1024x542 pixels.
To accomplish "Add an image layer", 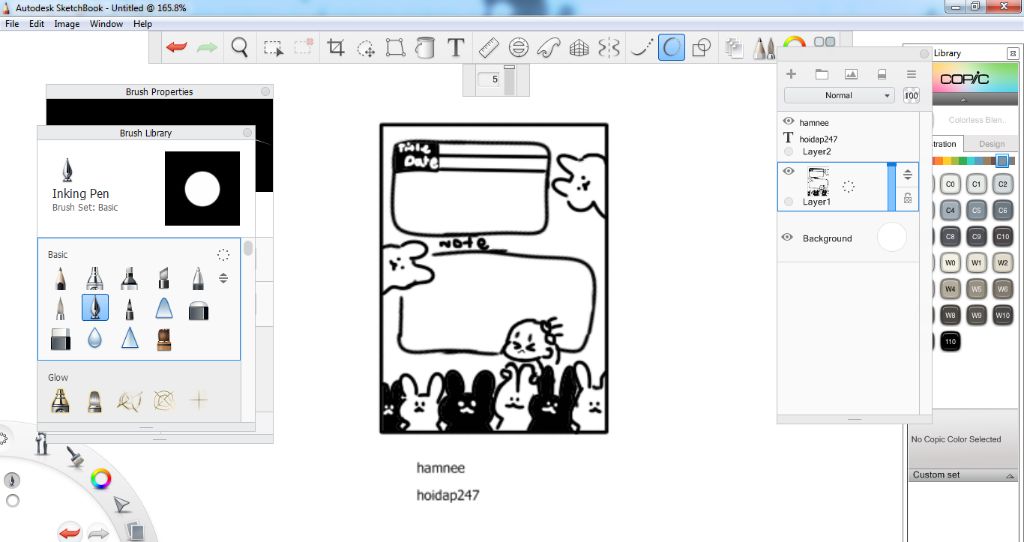I will [851, 74].
